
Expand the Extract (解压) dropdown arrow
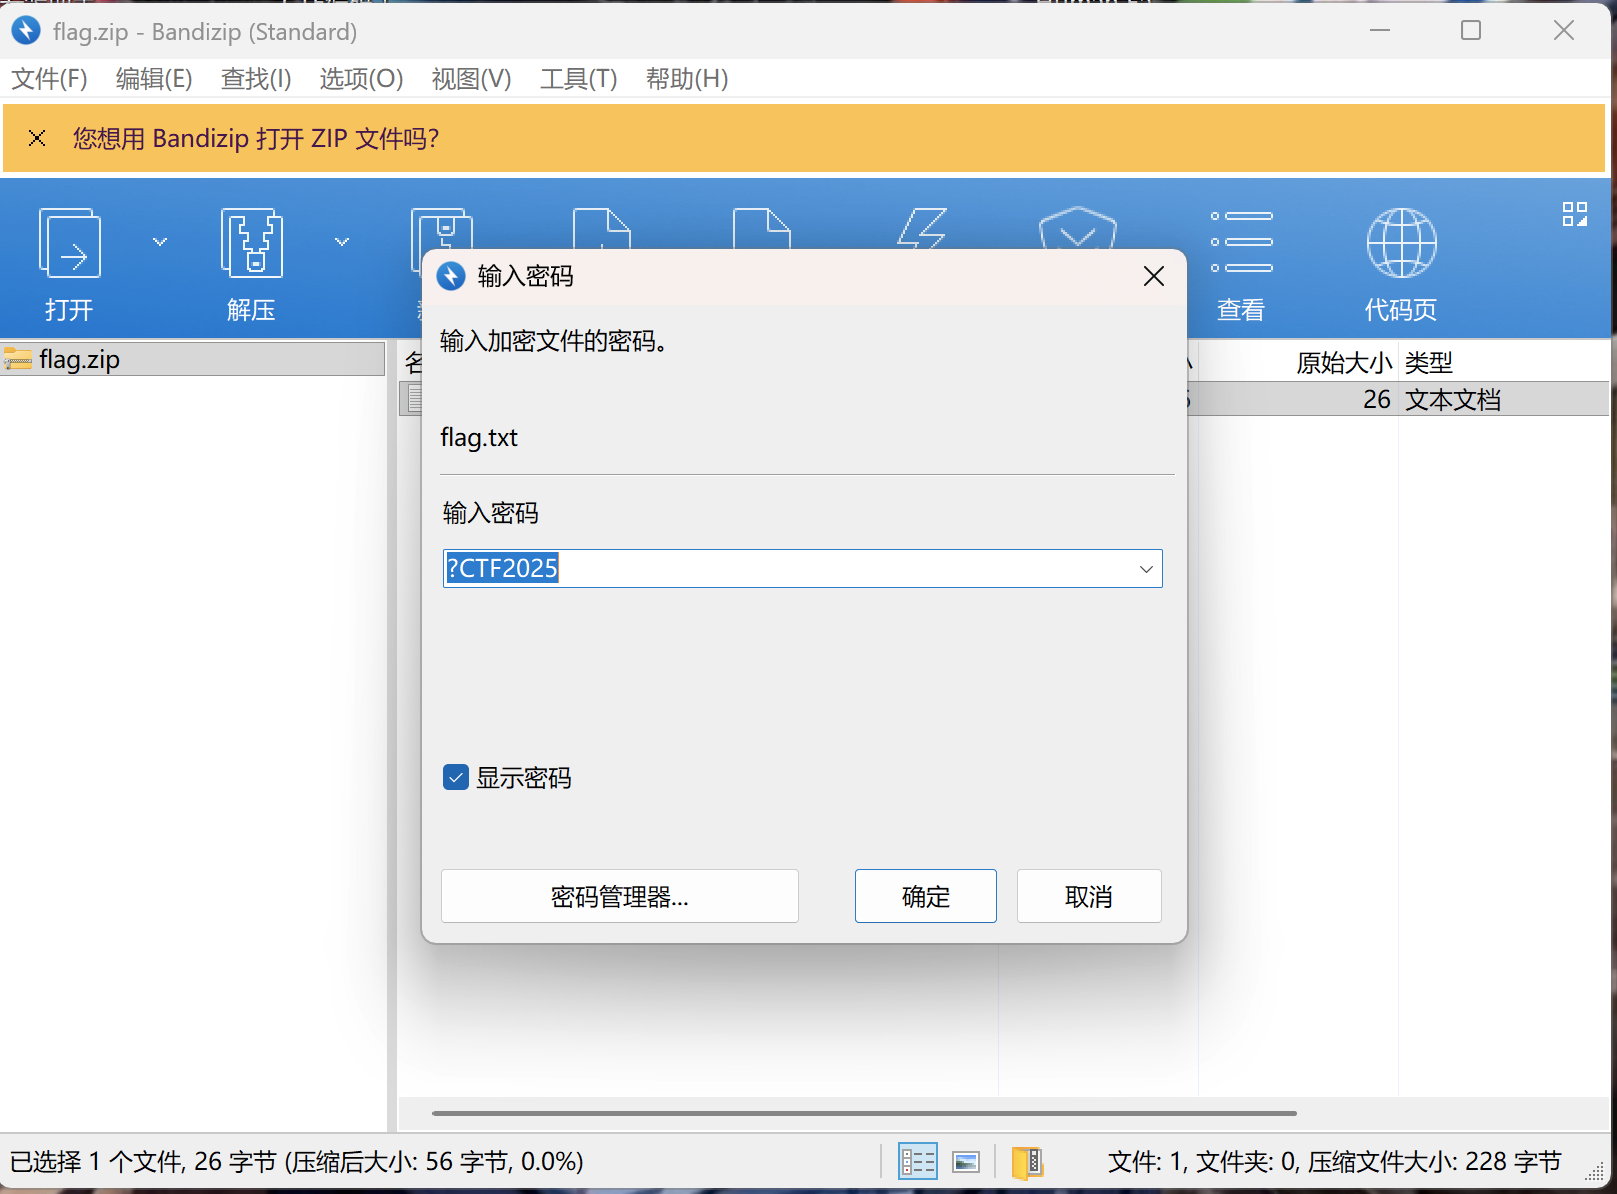[x=342, y=242]
